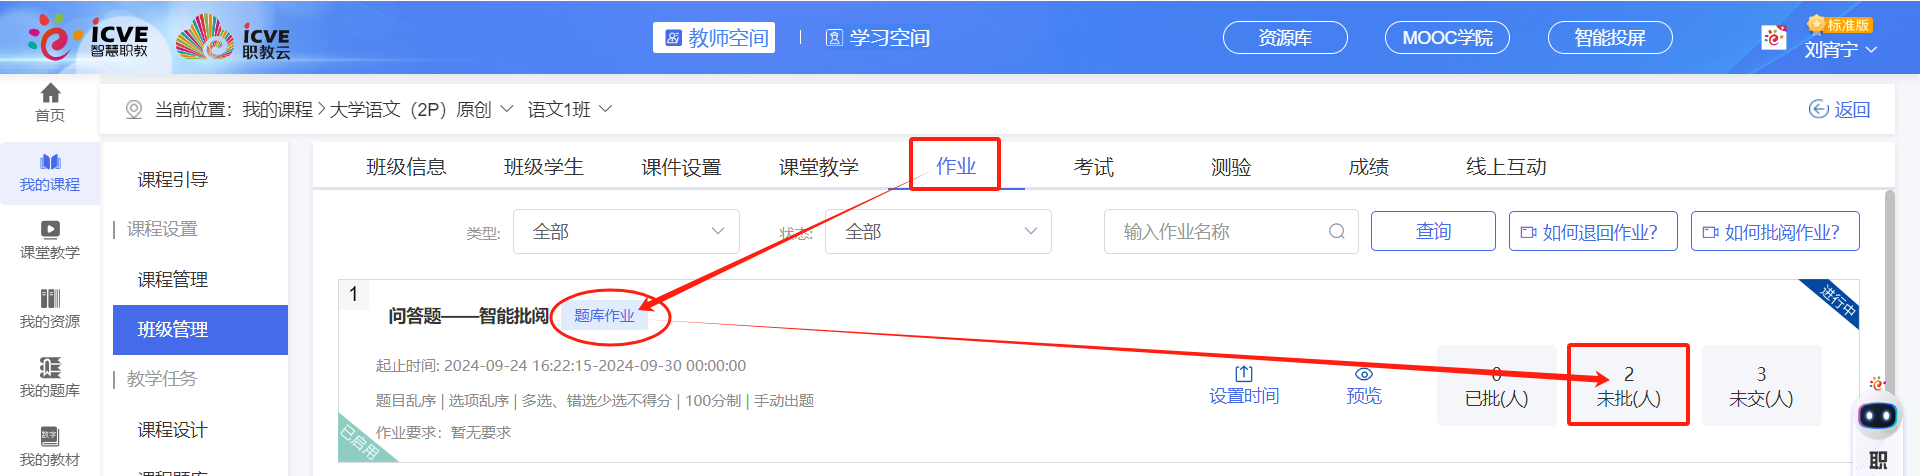
Task: Open 我的教材 sidebar icon
Action: click(x=50, y=436)
